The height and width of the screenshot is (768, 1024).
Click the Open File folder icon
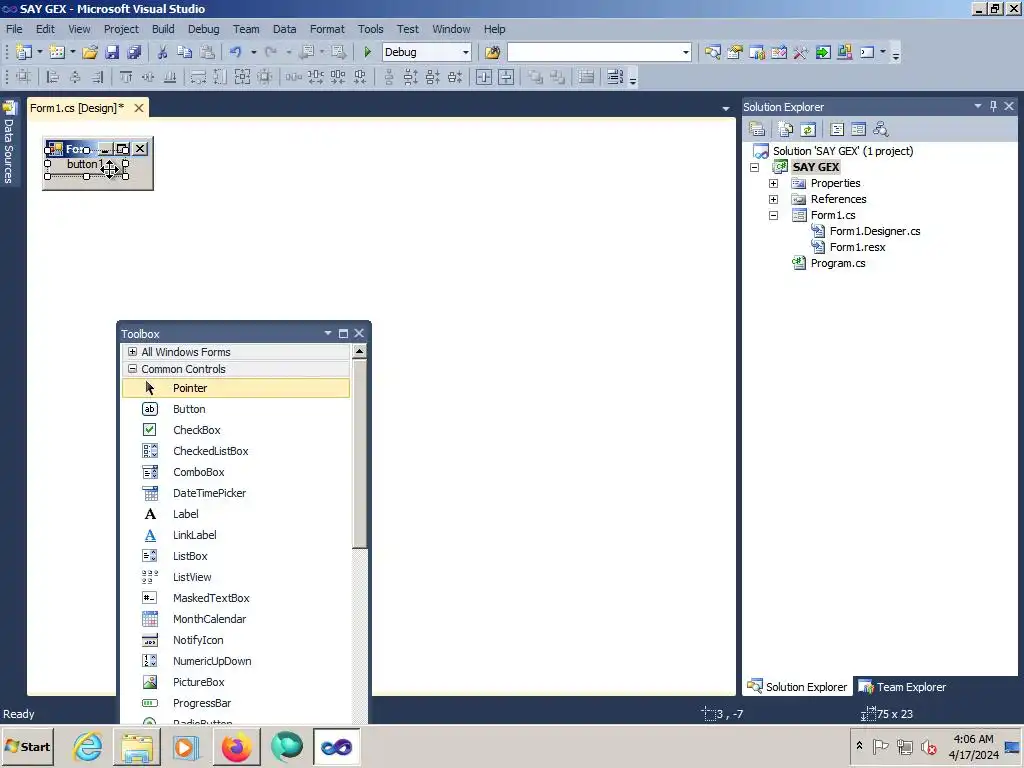(x=90, y=52)
